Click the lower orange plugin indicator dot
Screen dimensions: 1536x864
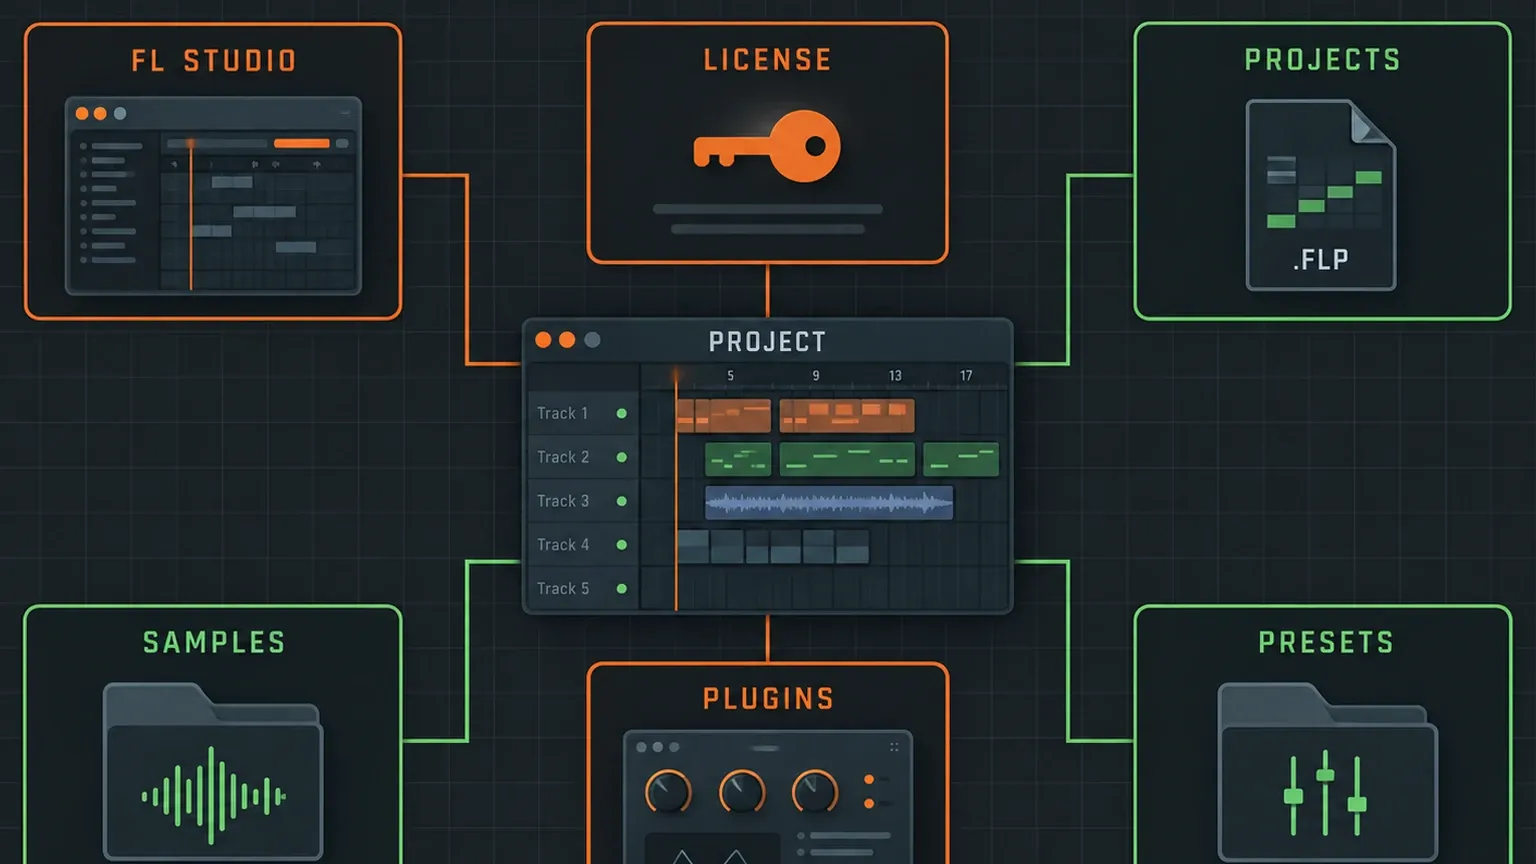(869, 803)
